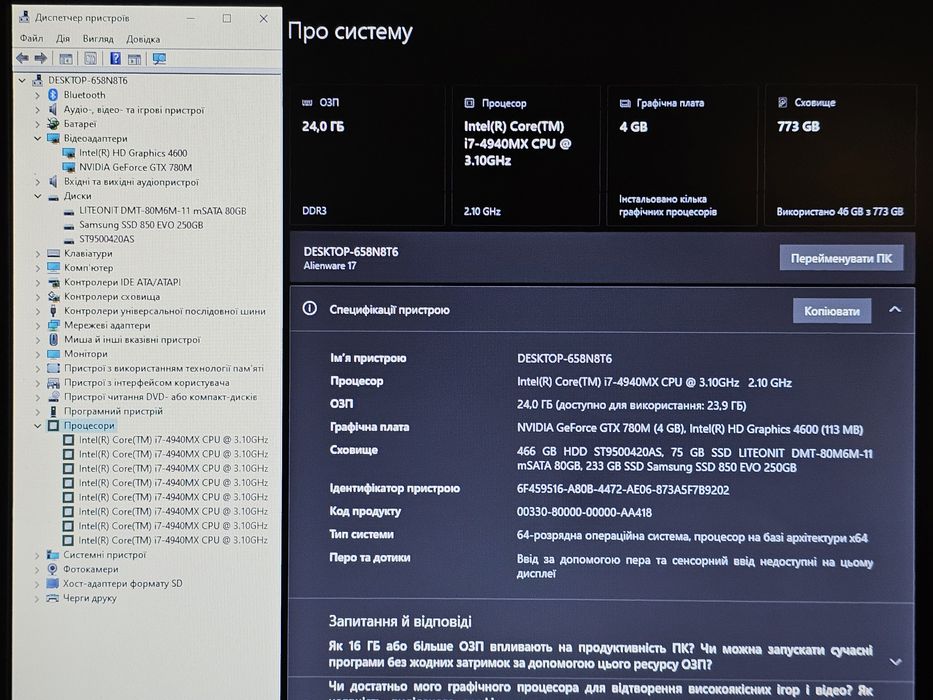Select the Фотокамери camera icon
The height and width of the screenshot is (700, 933).
(x=53, y=569)
